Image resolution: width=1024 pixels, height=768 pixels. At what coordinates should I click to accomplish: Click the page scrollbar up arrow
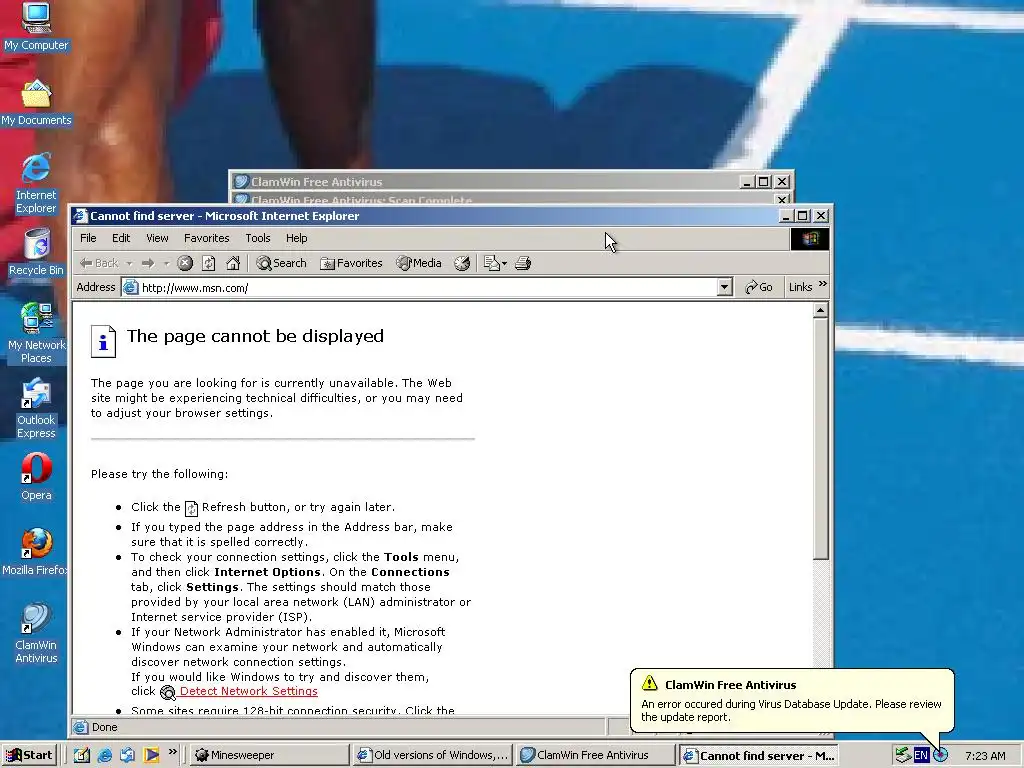[821, 310]
